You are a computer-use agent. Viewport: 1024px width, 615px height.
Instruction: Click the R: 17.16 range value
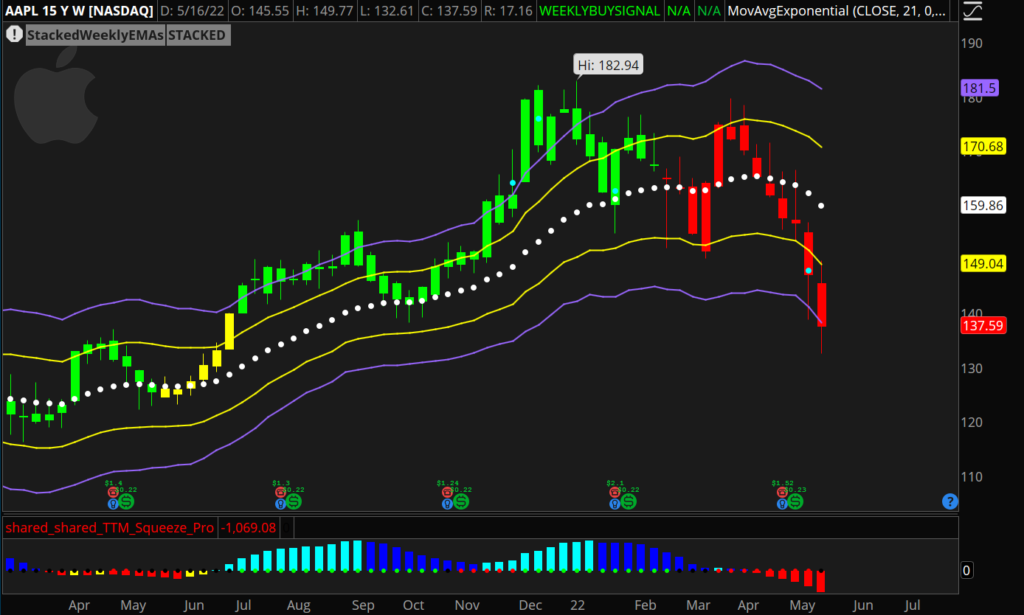pyautogui.click(x=507, y=11)
